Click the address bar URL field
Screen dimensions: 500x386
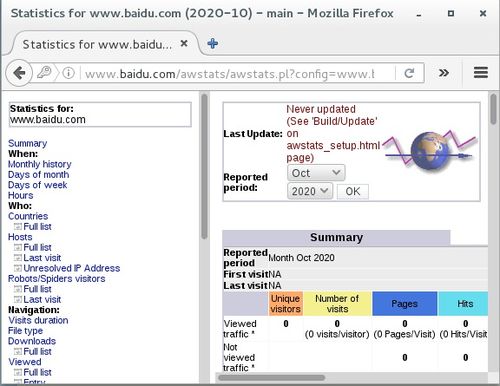click(230, 73)
